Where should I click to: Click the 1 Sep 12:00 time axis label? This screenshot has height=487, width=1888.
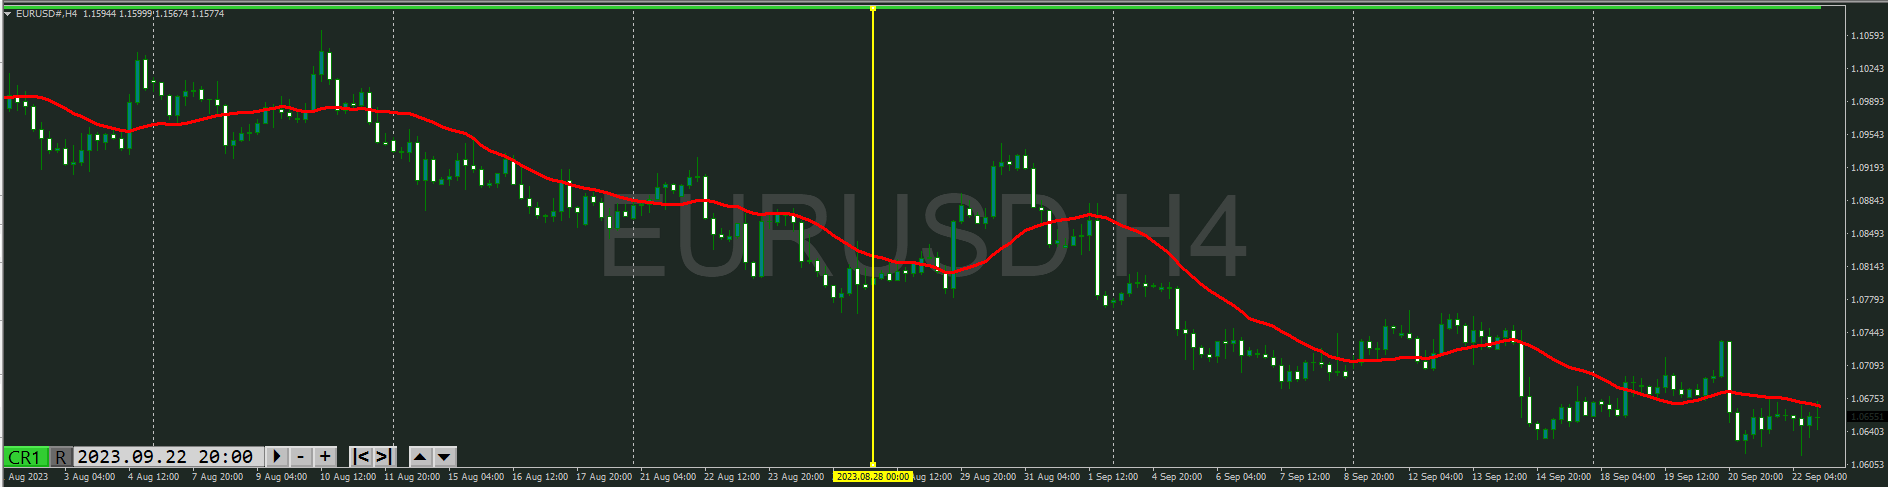coord(1112,477)
